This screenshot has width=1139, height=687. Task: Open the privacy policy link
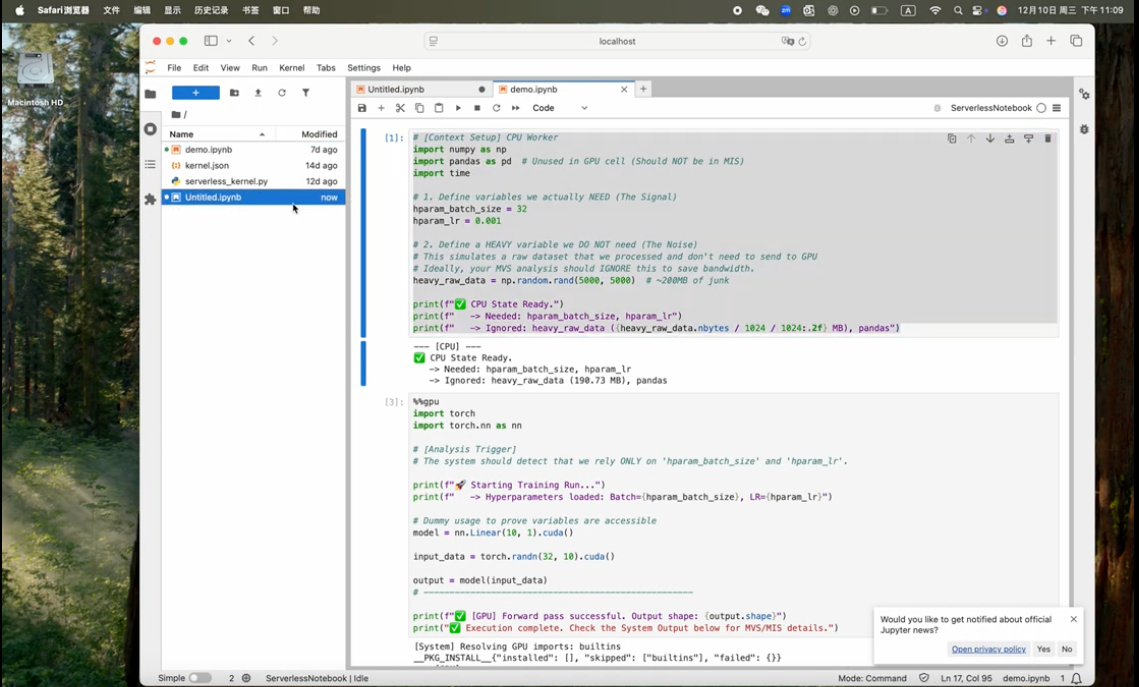click(x=988, y=649)
